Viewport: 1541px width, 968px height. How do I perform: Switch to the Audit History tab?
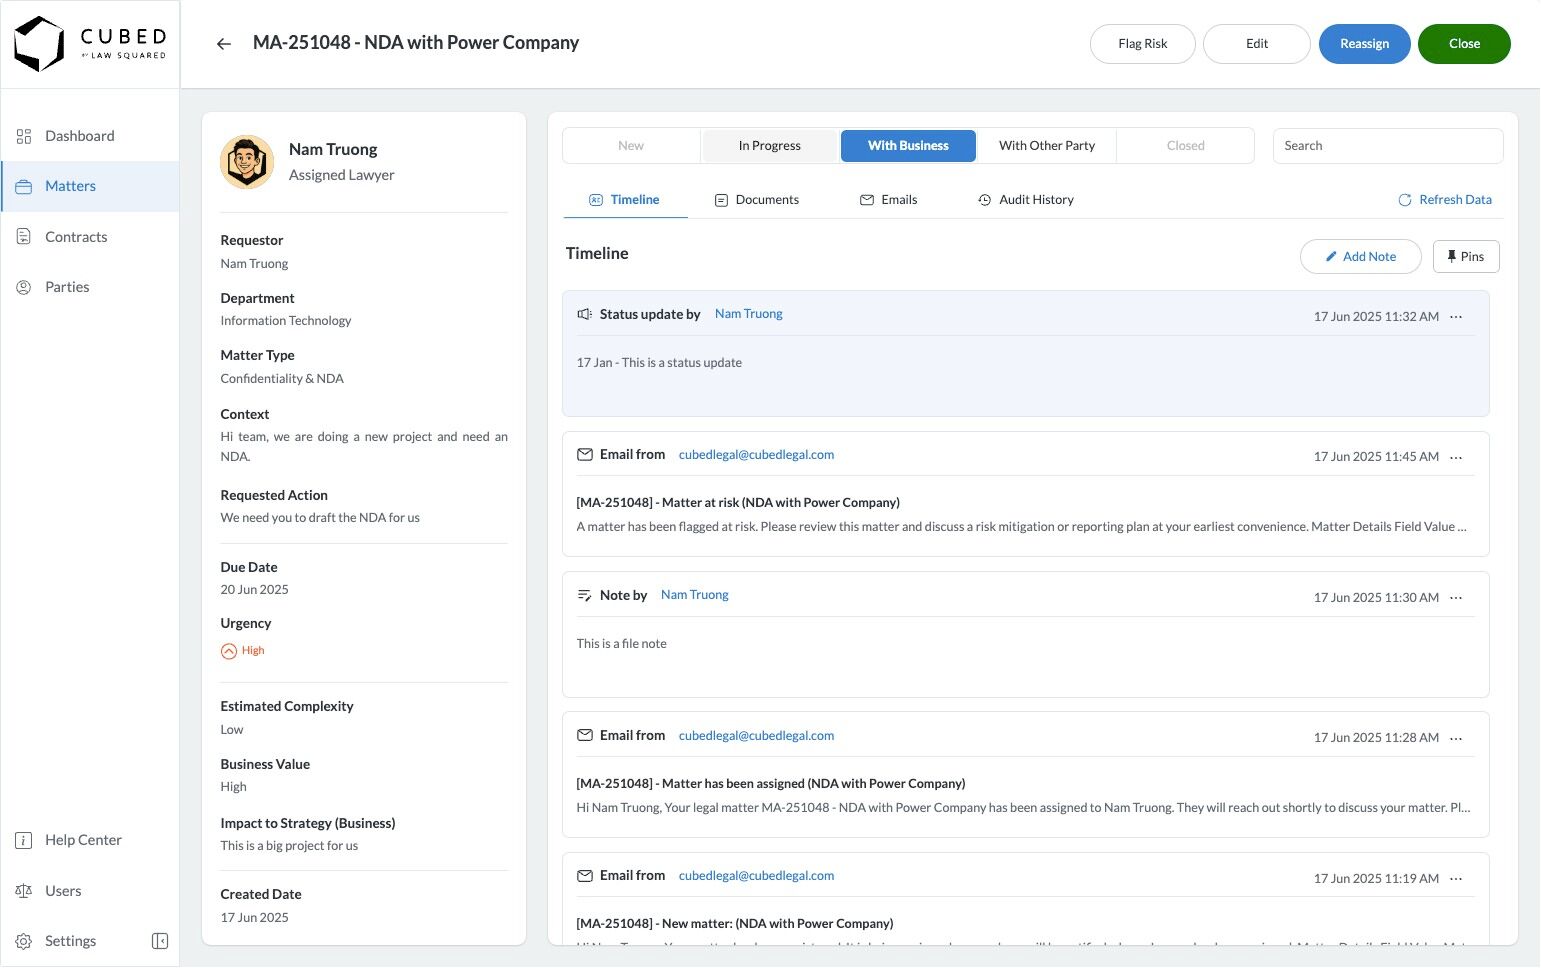[x=1026, y=200]
